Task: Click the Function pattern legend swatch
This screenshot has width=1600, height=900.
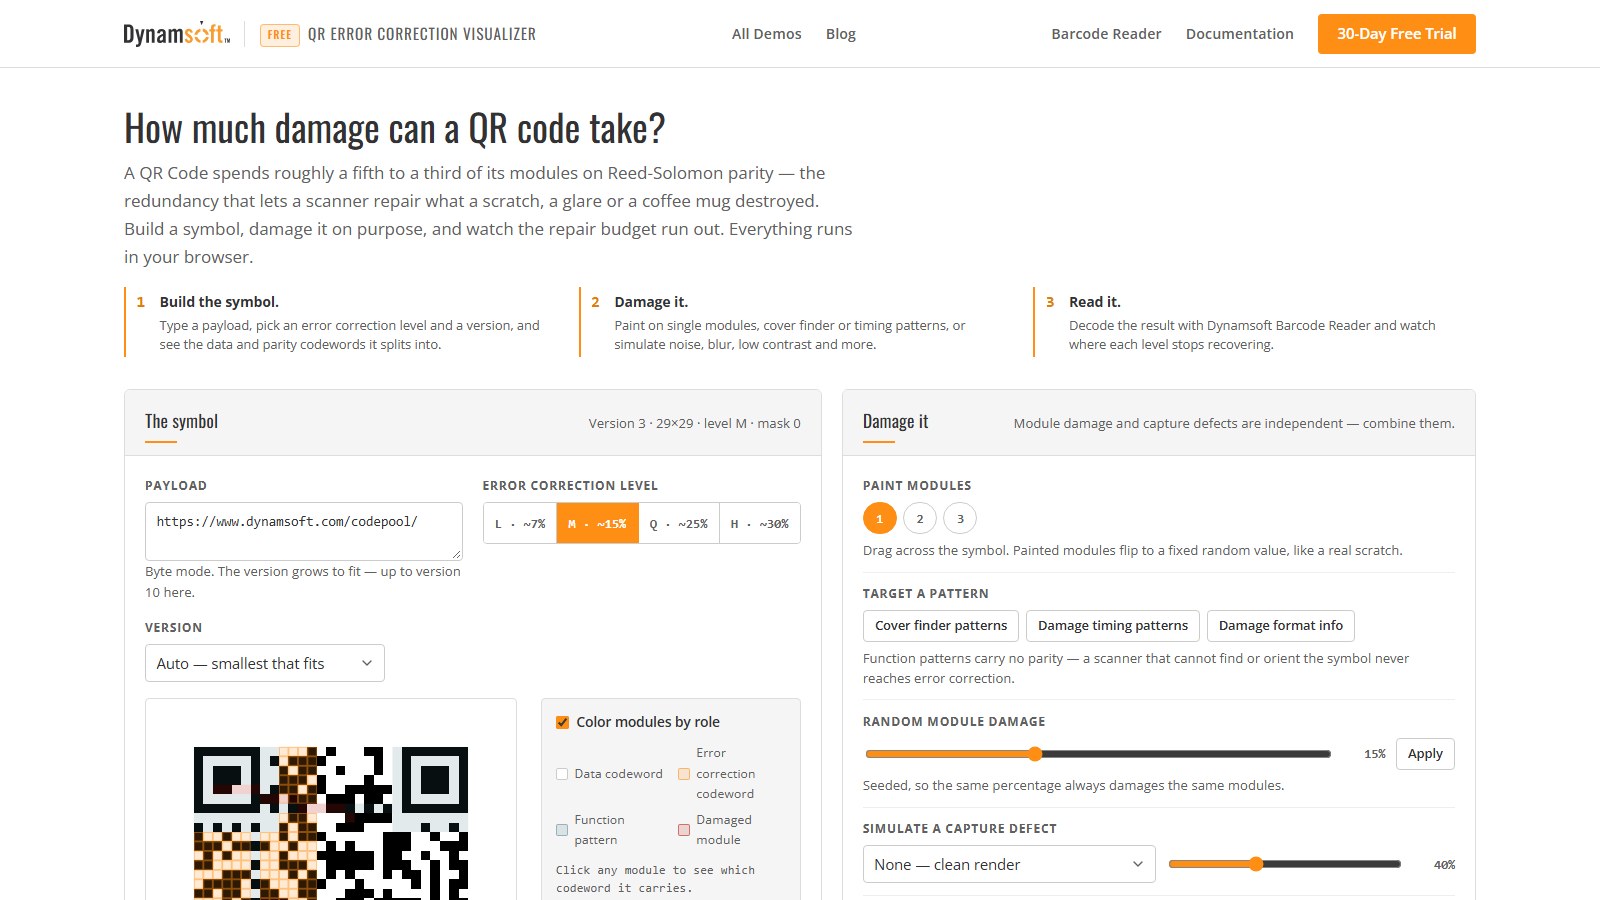Action: [562, 830]
